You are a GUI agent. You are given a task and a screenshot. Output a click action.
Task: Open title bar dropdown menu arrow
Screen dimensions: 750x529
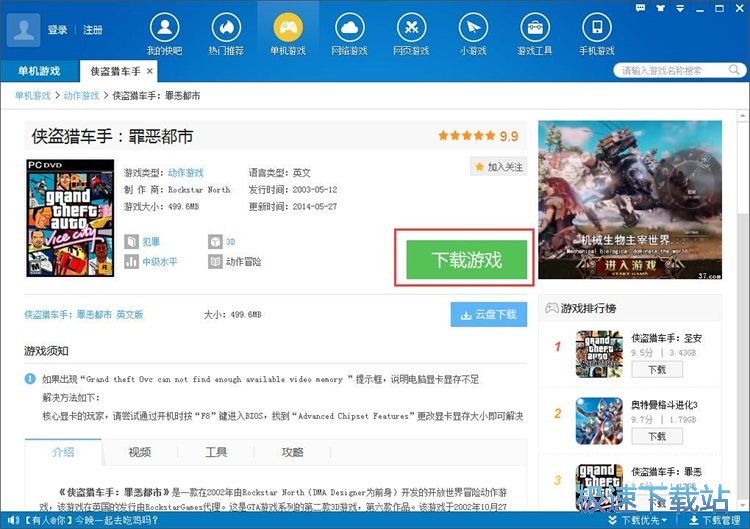(680, 8)
